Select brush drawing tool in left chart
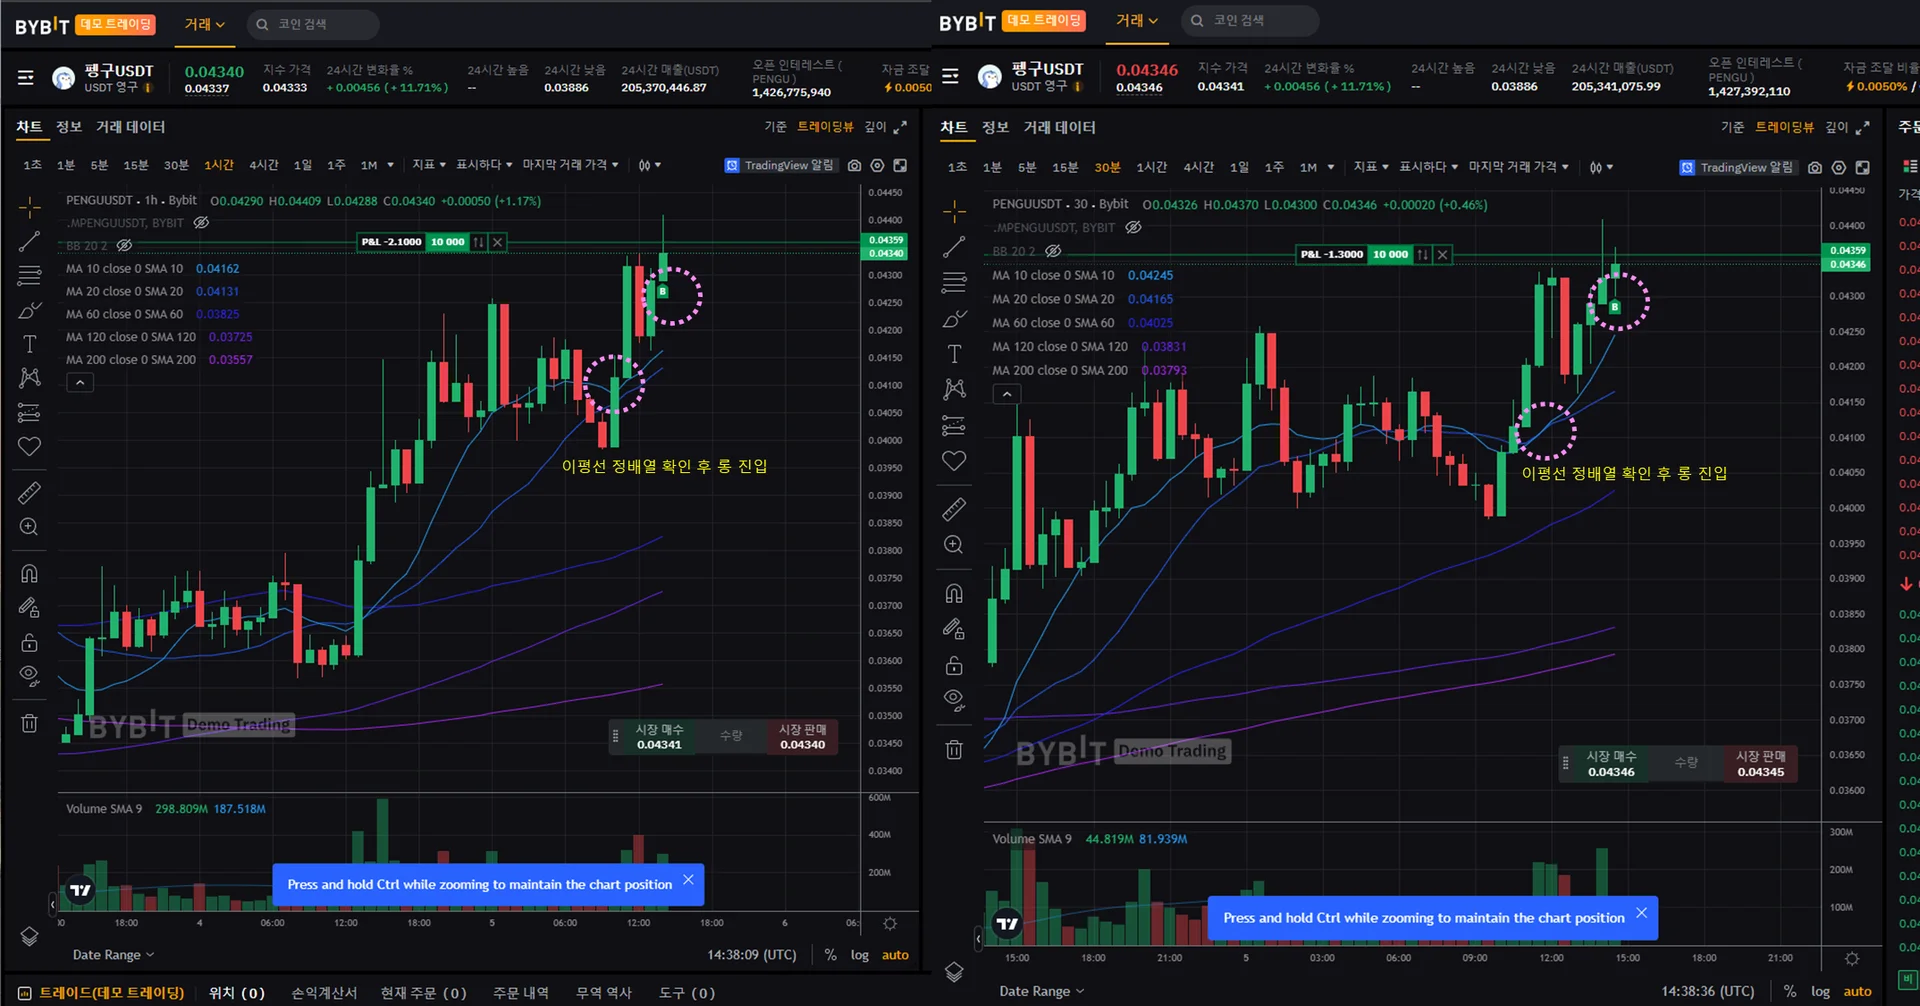The width and height of the screenshot is (1920, 1006). (30, 310)
